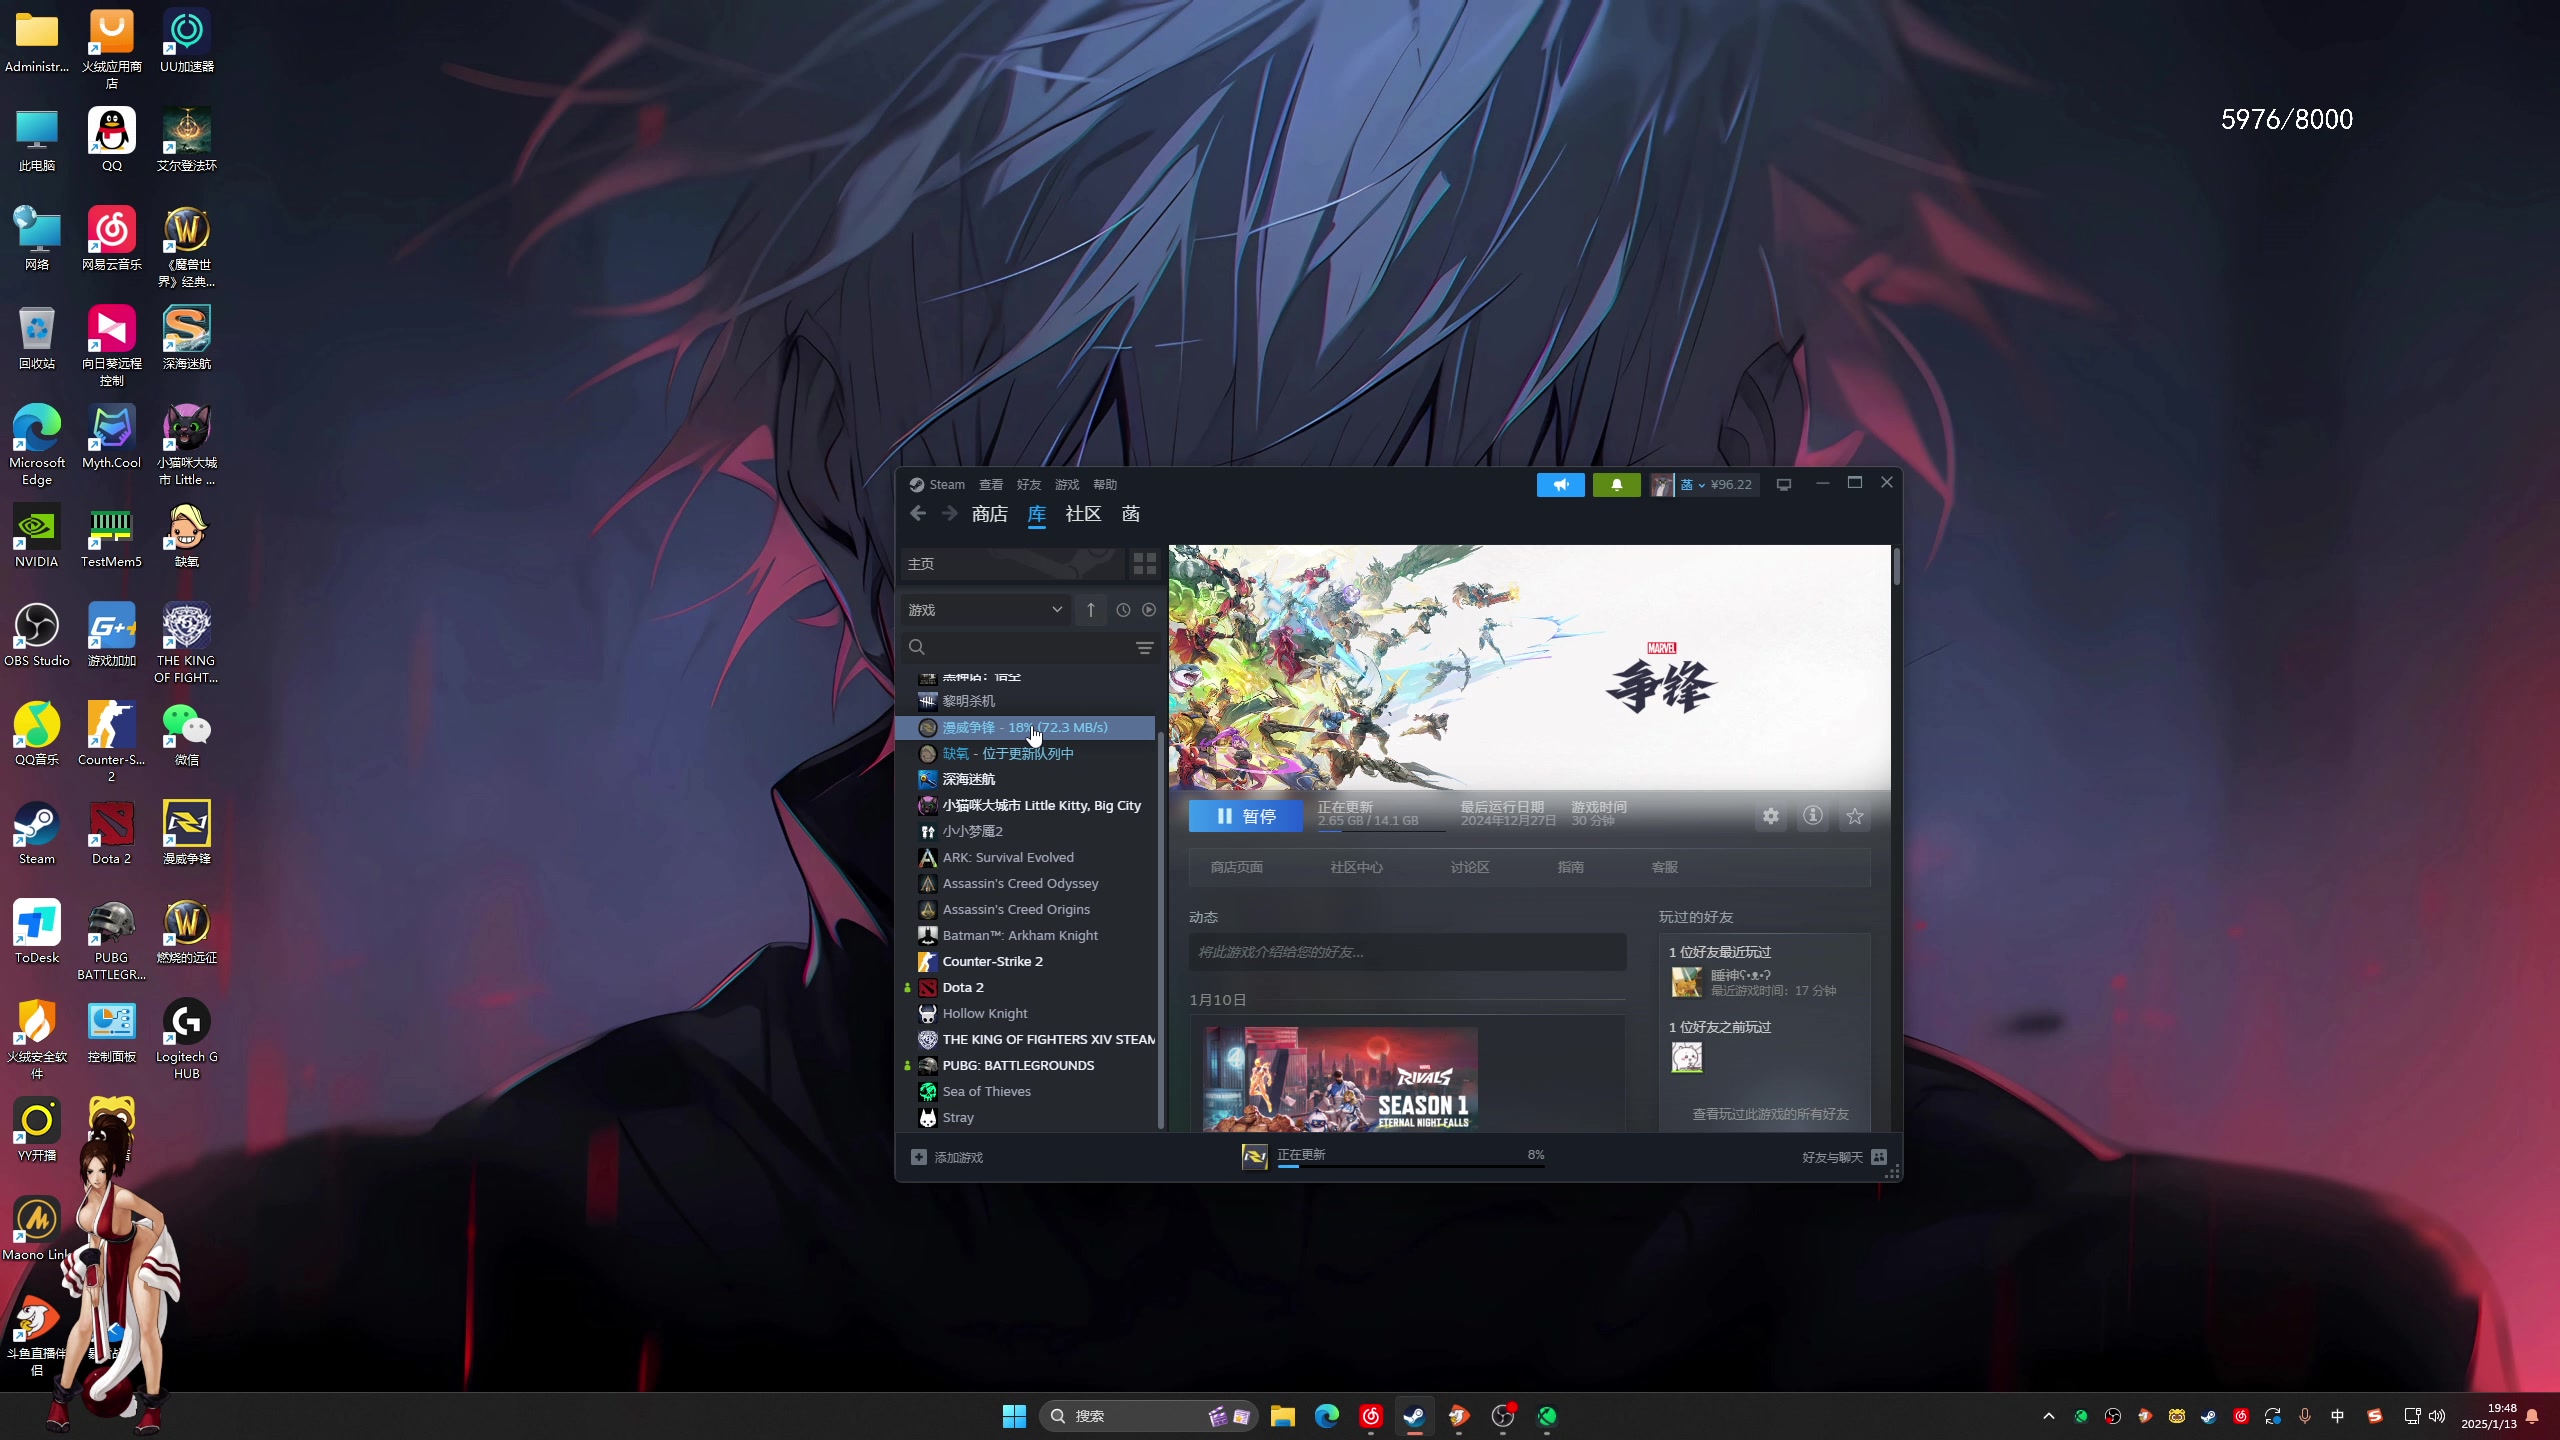This screenshot has width=2560, height=1440.
Task: Open 网易云音乐 desktop icon
Action: click(x=111, y=239)
